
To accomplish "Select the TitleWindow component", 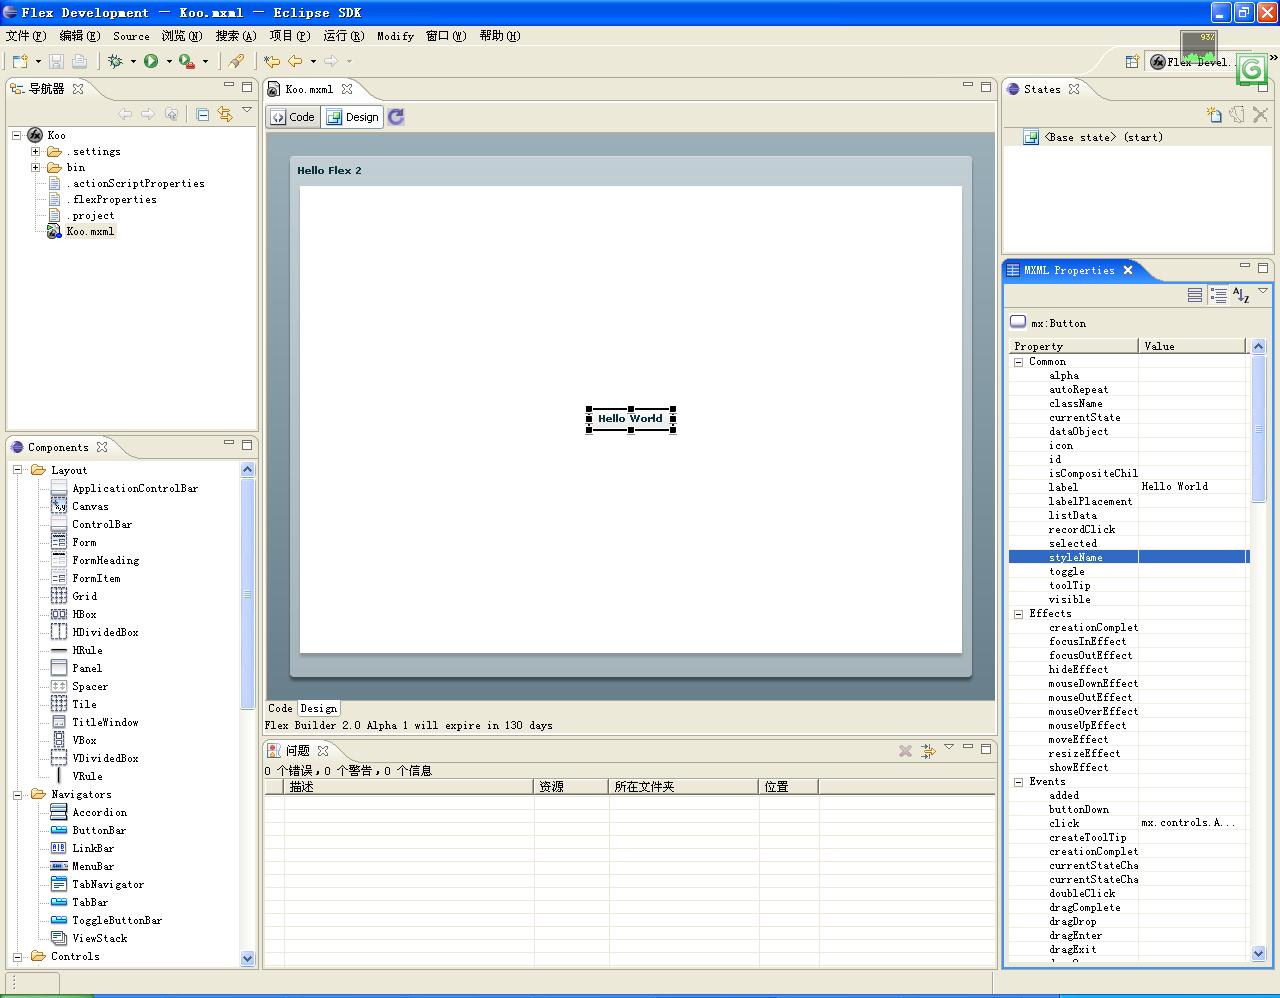I will [105, 722].
